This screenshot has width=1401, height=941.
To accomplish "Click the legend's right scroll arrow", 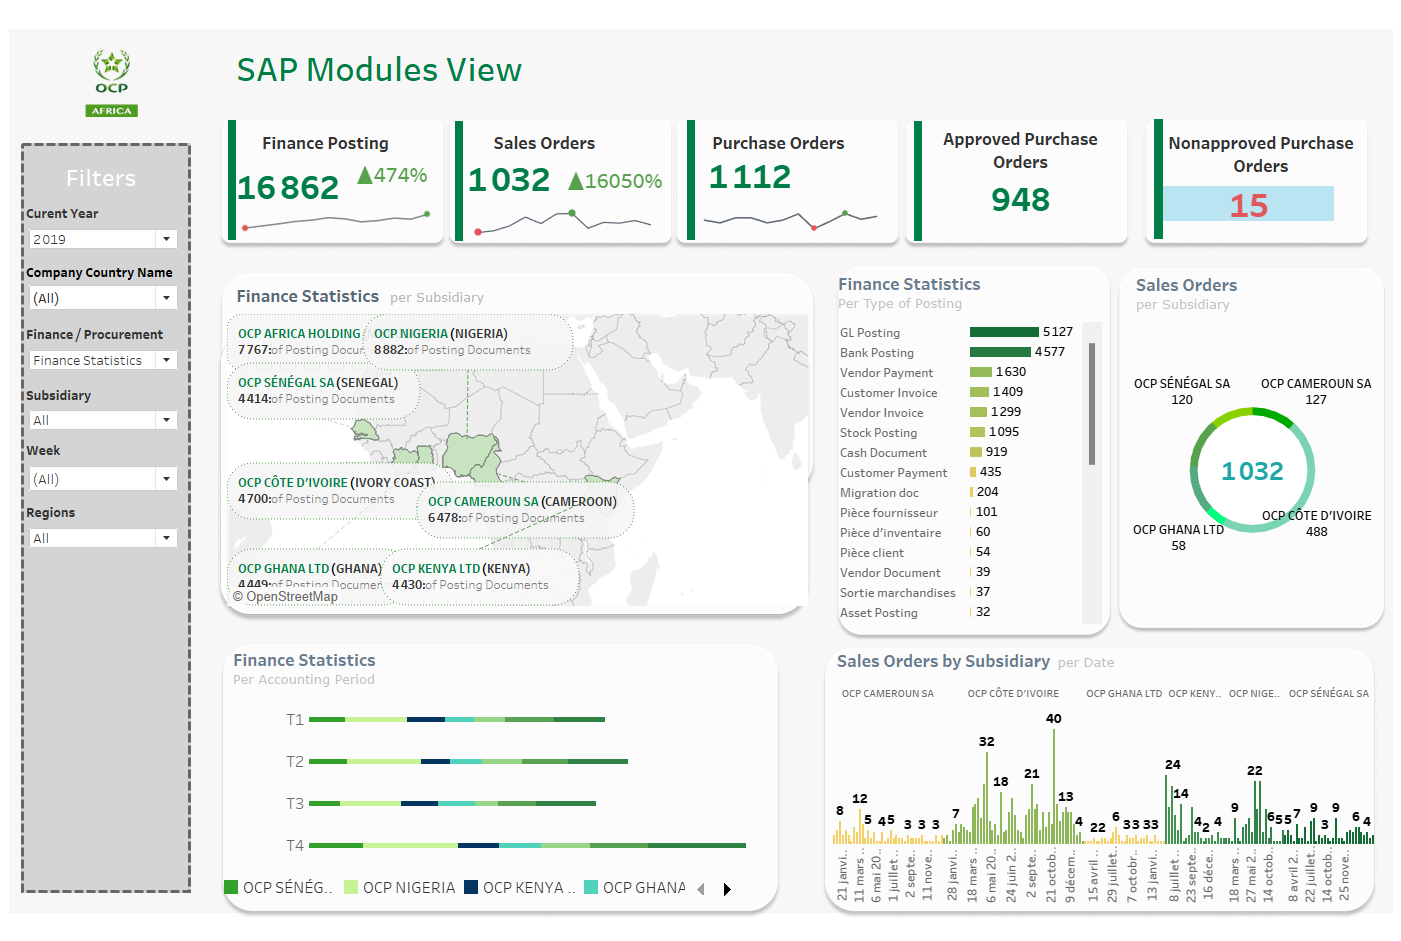I will click(x=727, y=889).
